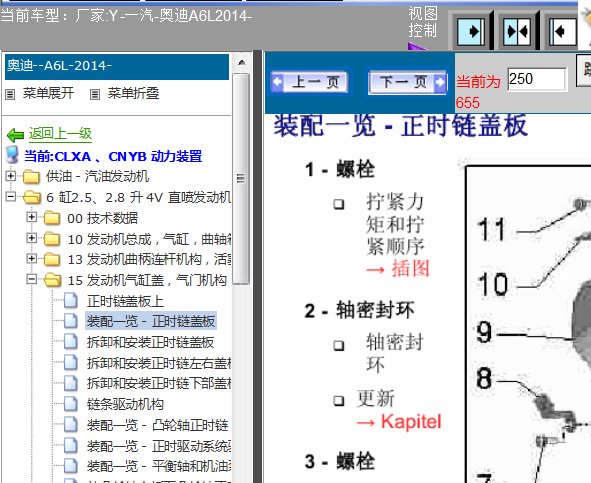Click the 奥迪--A6L-2014- header bar
Viewport: 591px width, 483px height.
(117, 67)
